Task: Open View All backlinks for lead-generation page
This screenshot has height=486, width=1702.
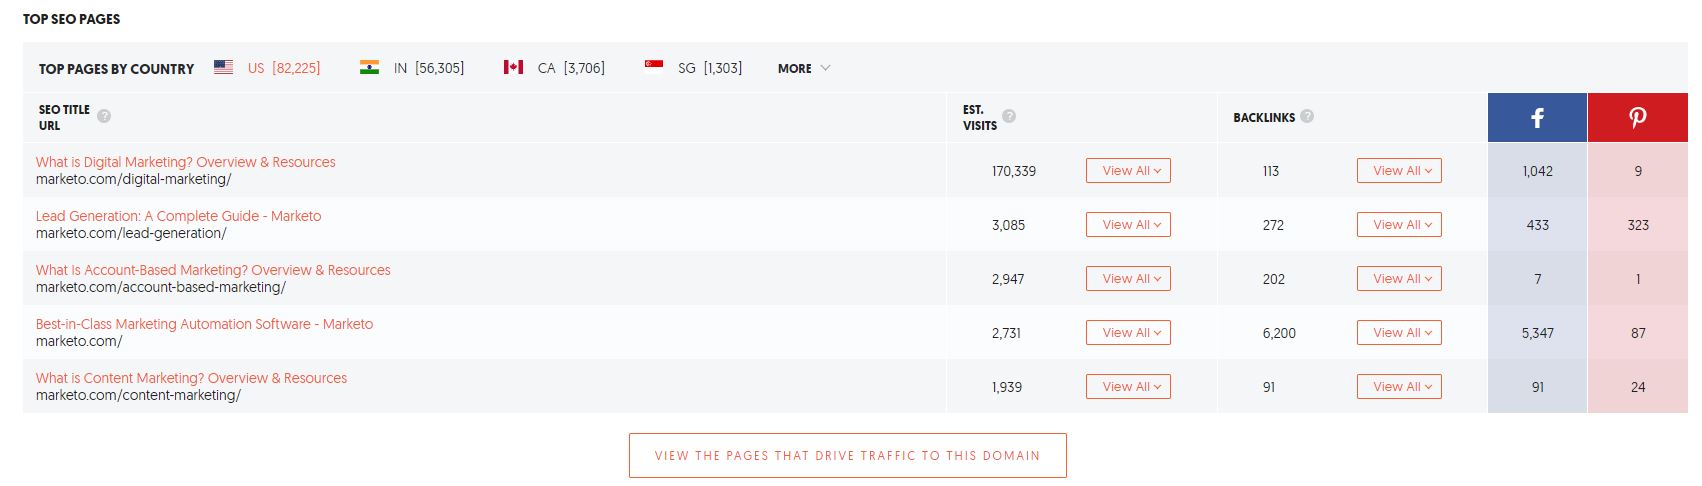Action: click(x=1399, y=225)
